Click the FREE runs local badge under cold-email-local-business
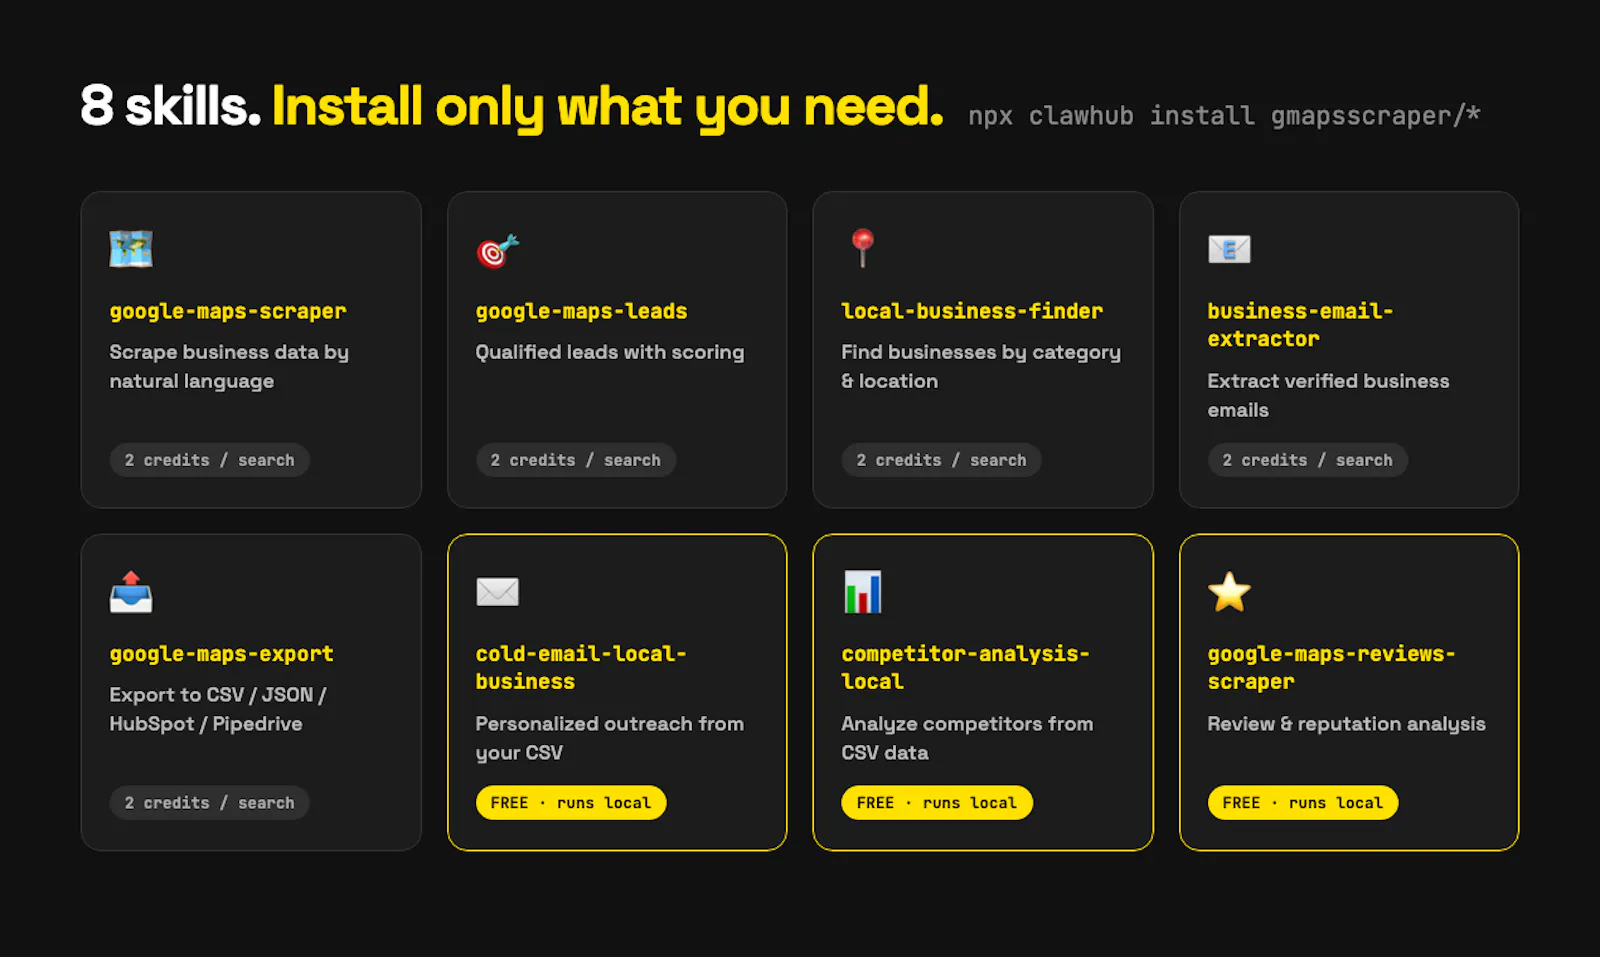The width and height of the screenshot is (1600, 957). (x=571, y=803)
